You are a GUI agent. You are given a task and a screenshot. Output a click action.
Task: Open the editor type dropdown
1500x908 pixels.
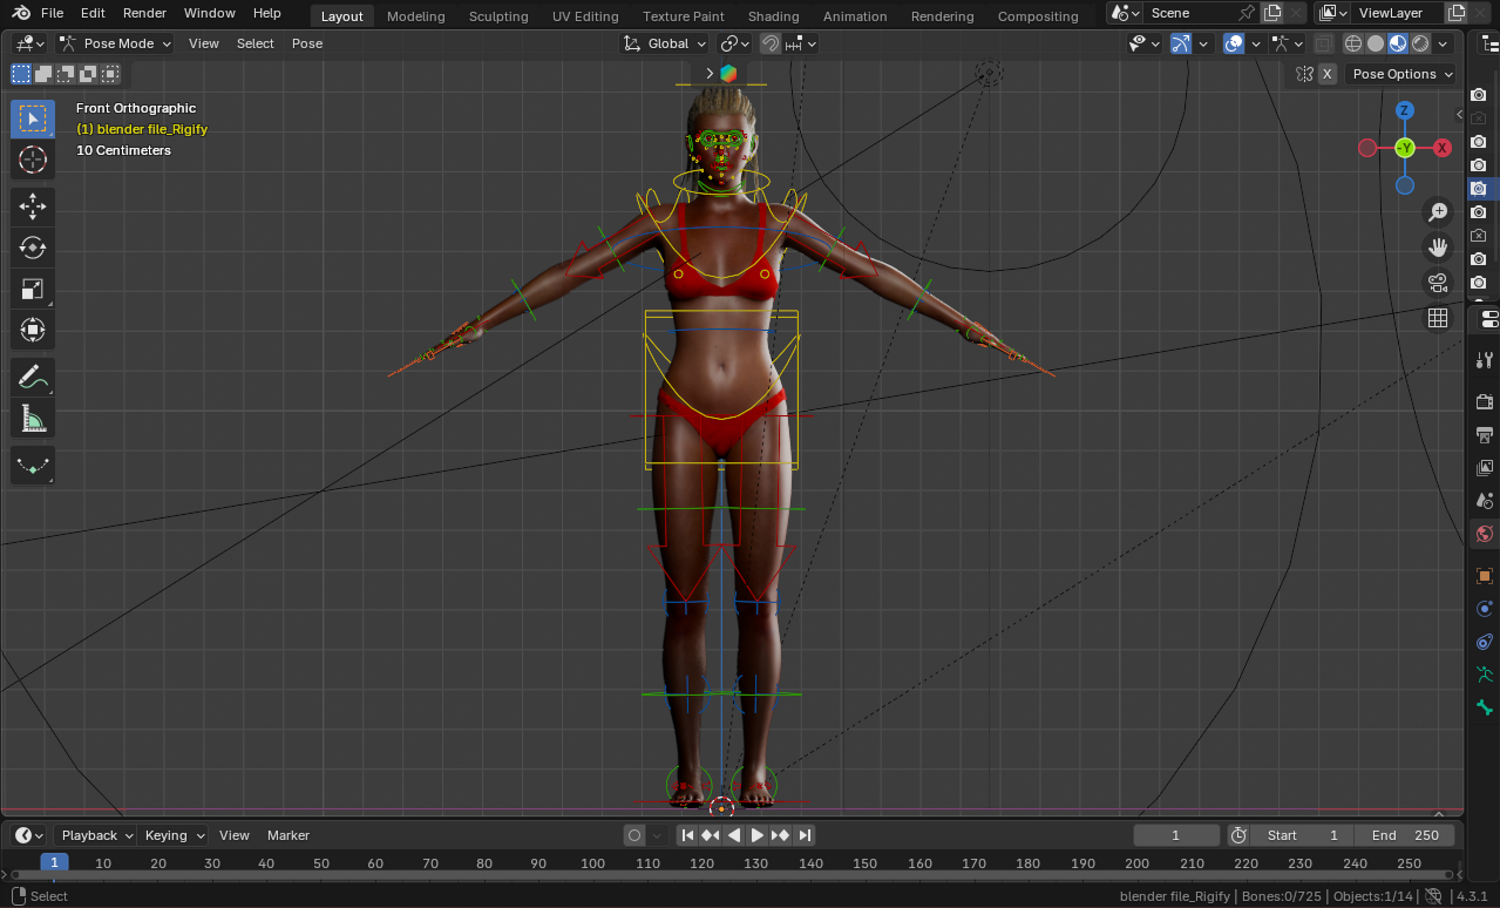tap(28, 44)
